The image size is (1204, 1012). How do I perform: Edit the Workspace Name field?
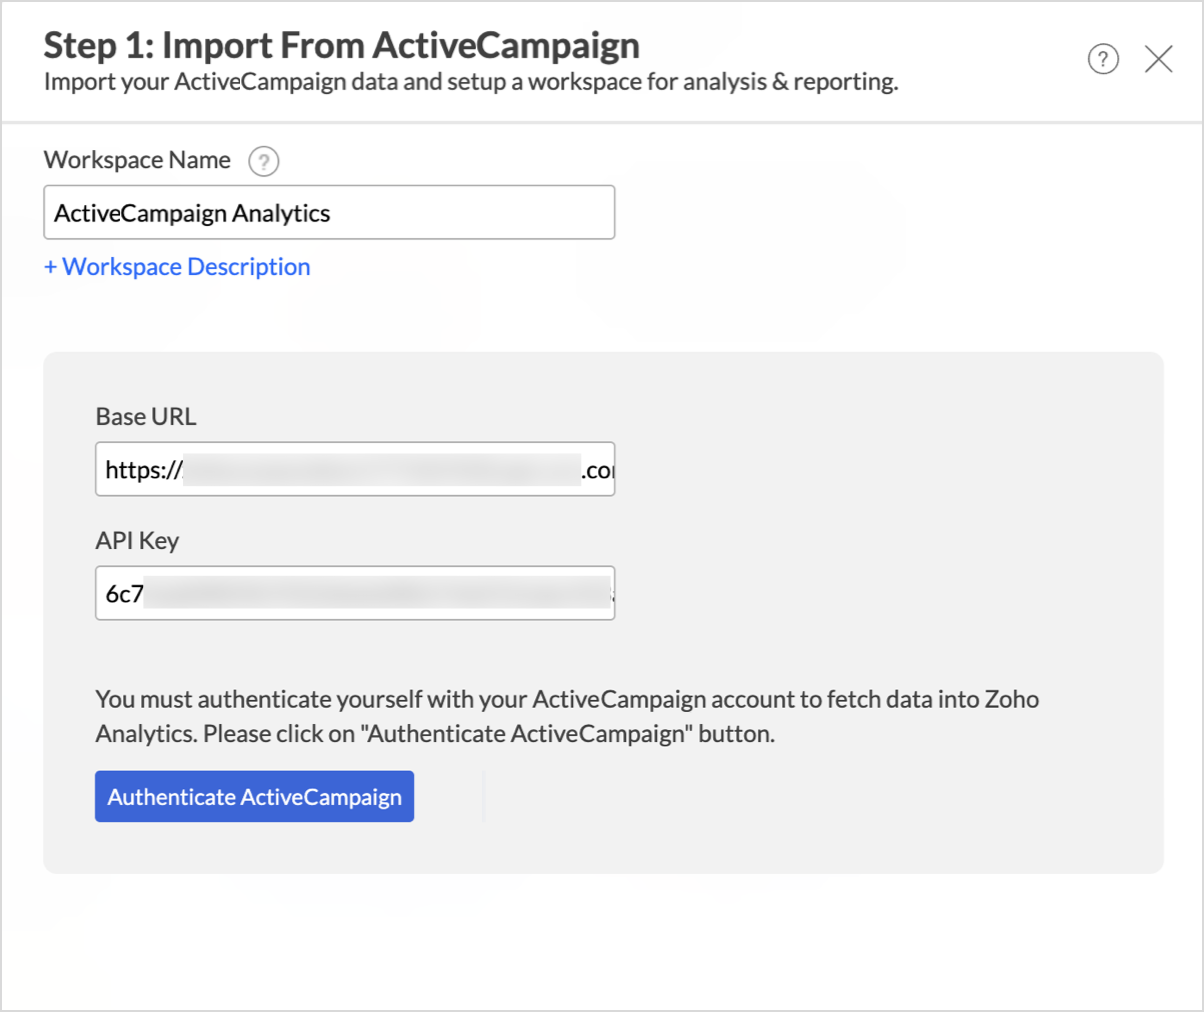[x=329, y=212]
